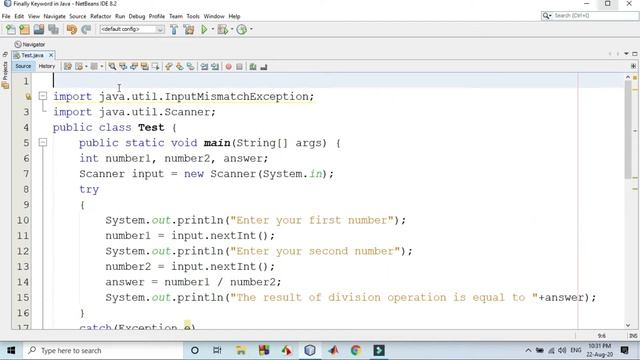Open MATLAB from the taskbar
Image resolution: width=640 pixels, height=360 pixels.
point(333,350)
